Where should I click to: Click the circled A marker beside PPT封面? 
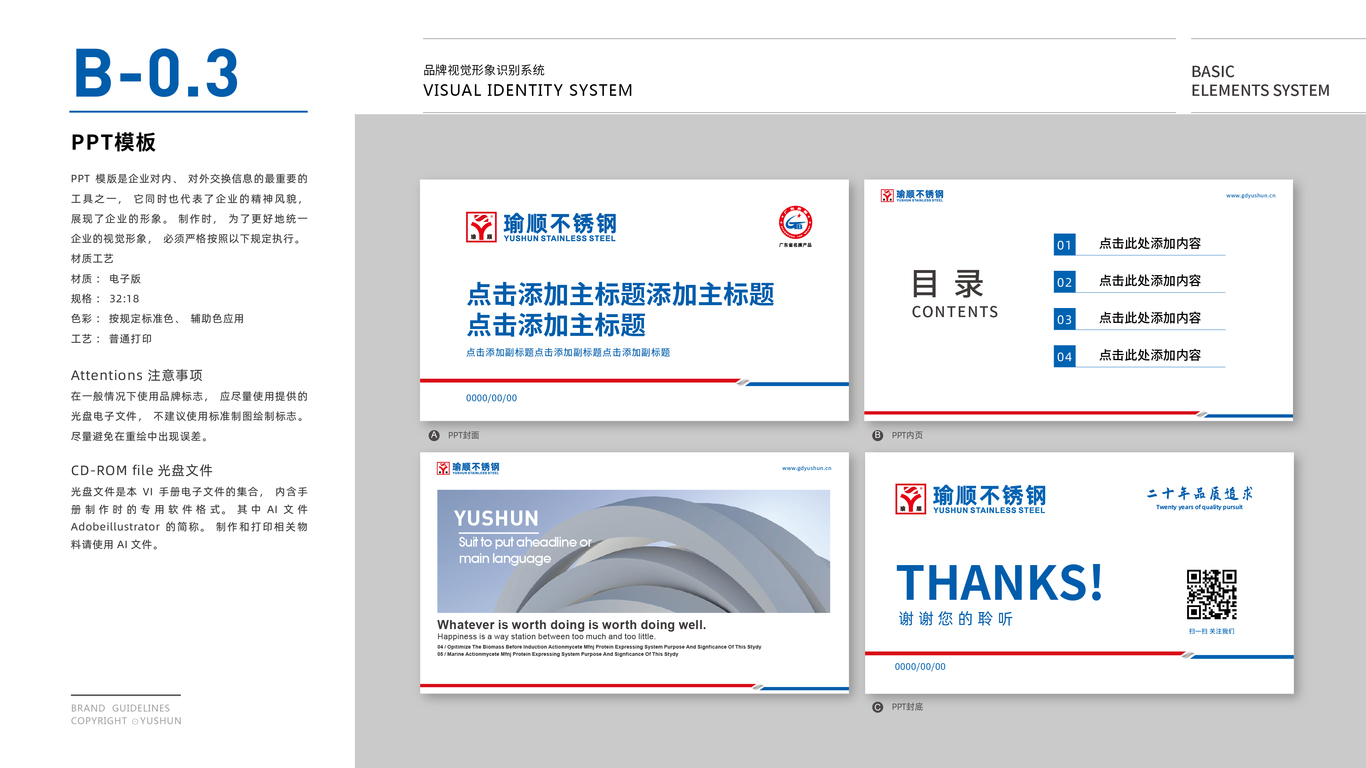(x=434, y=435)
